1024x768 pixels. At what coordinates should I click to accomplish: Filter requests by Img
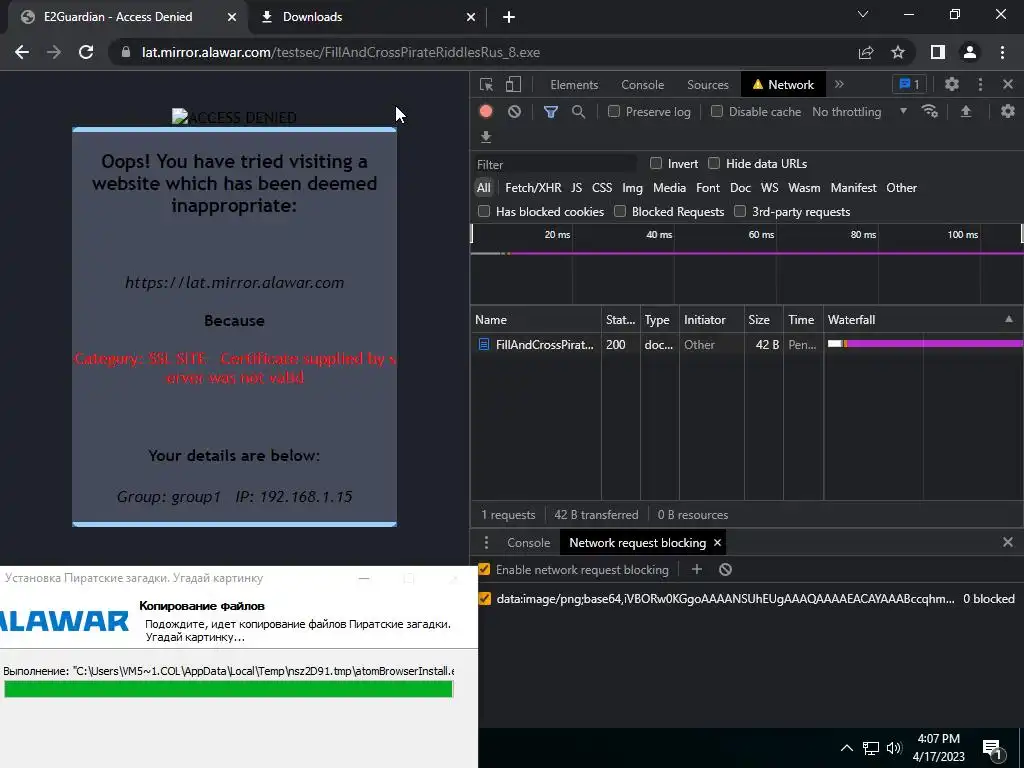click(x=632, y=188)
